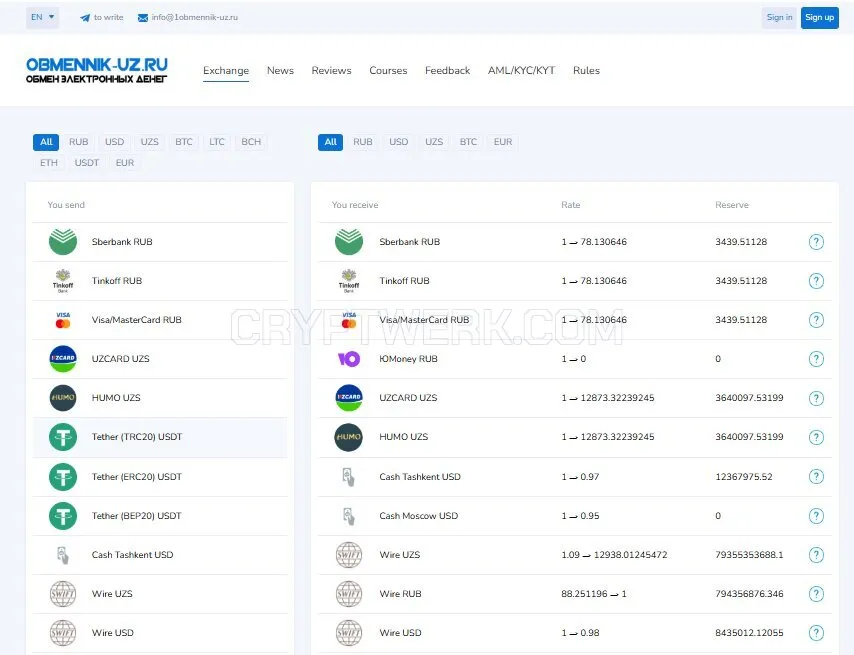Open the Exchange menu item
The image size is (854, 655).
click(226, 71)
